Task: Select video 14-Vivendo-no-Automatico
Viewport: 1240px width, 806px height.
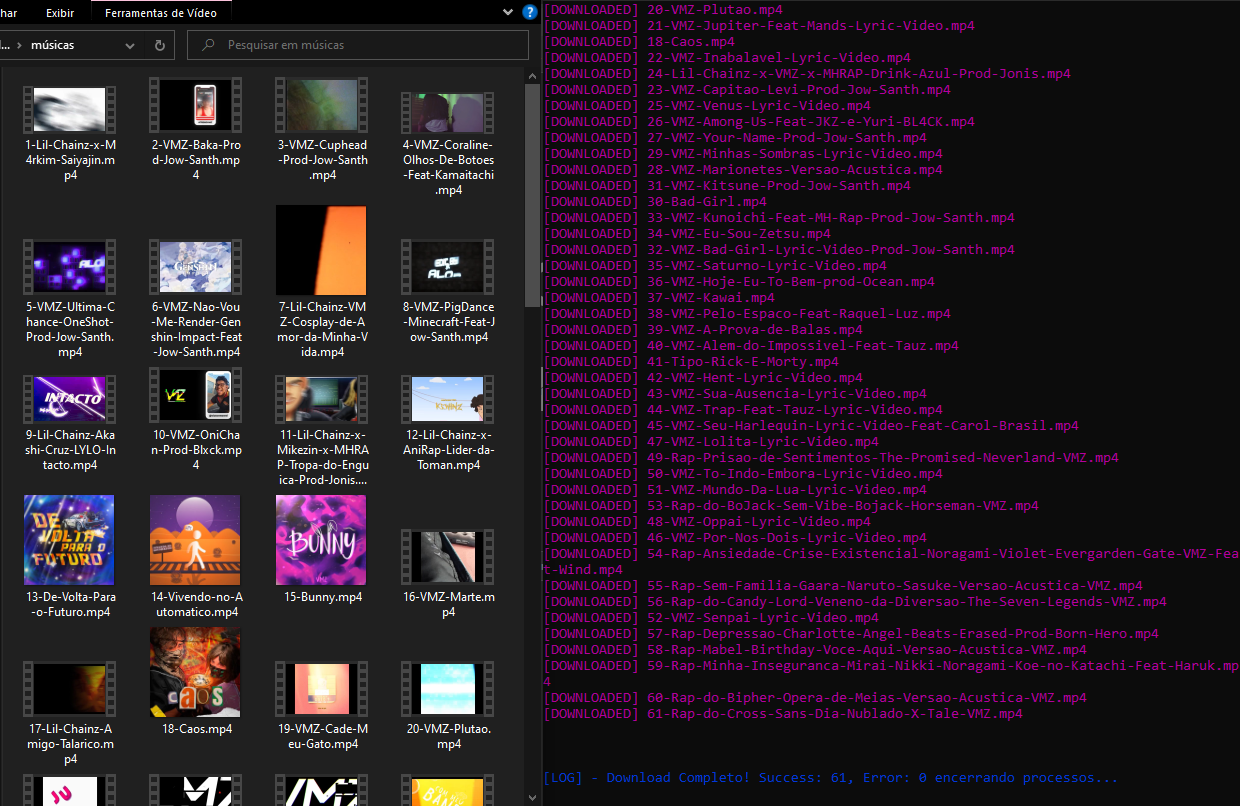Action: coord(195,557)
